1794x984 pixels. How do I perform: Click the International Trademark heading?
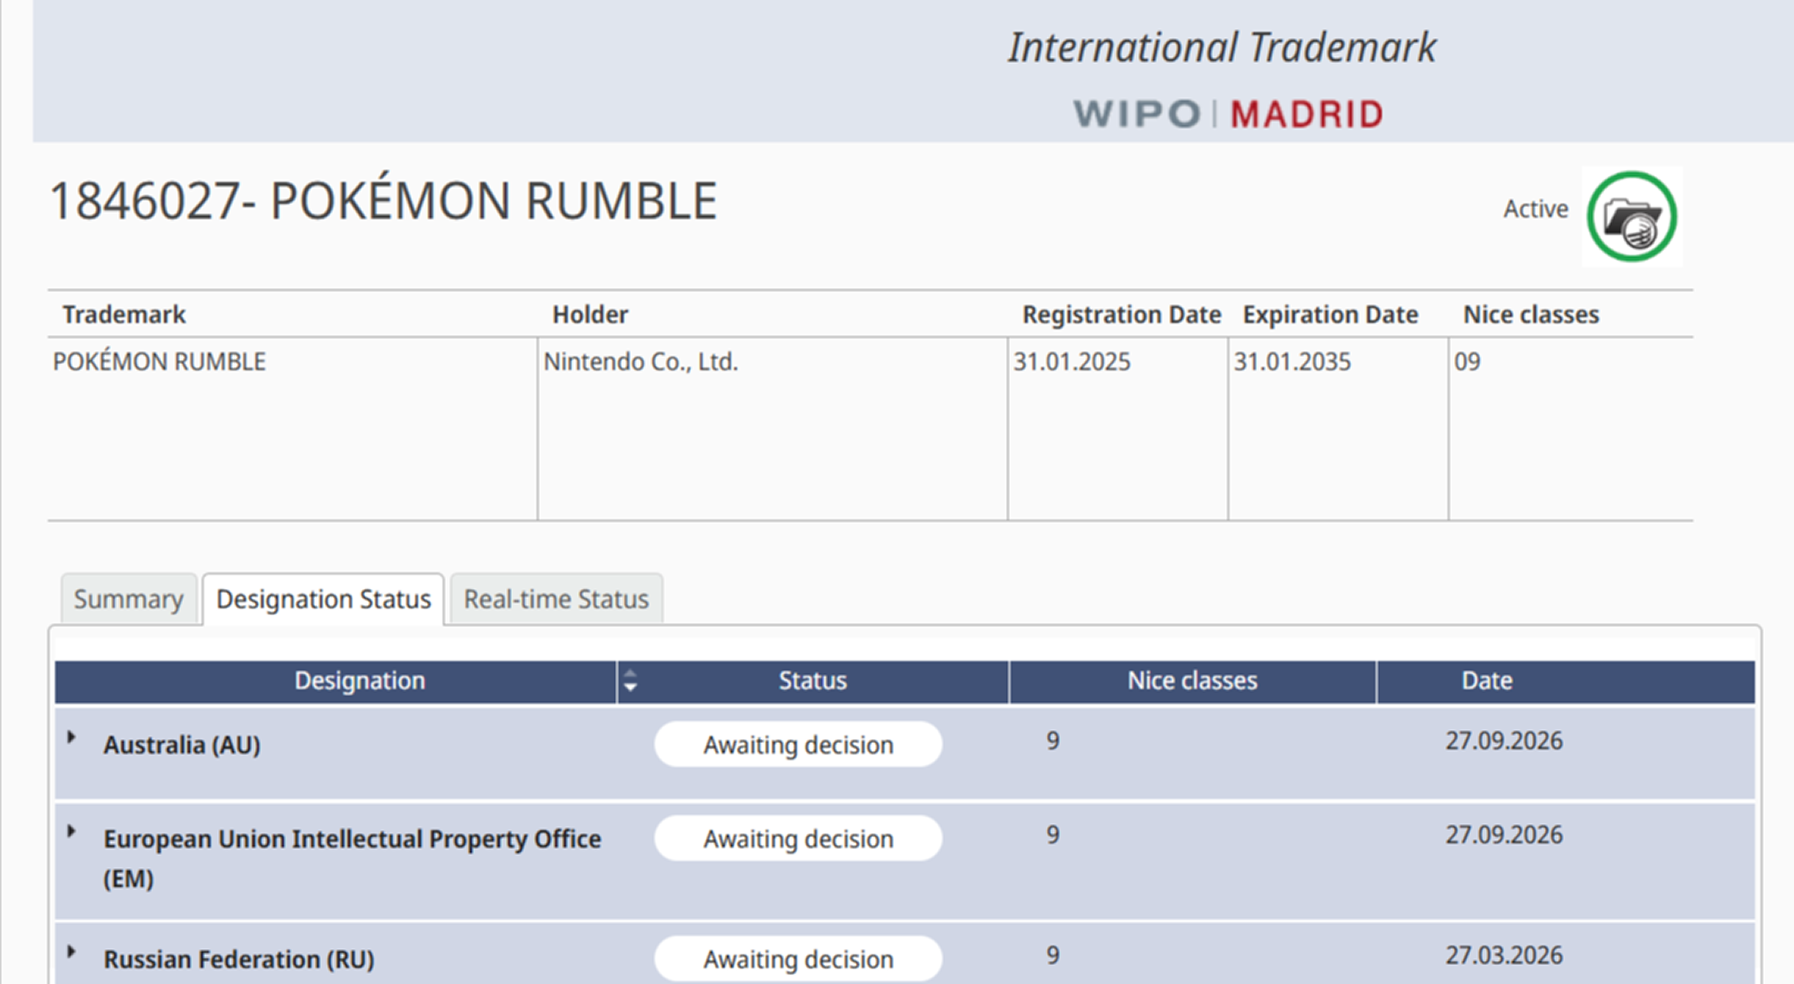click(1221, 47)
